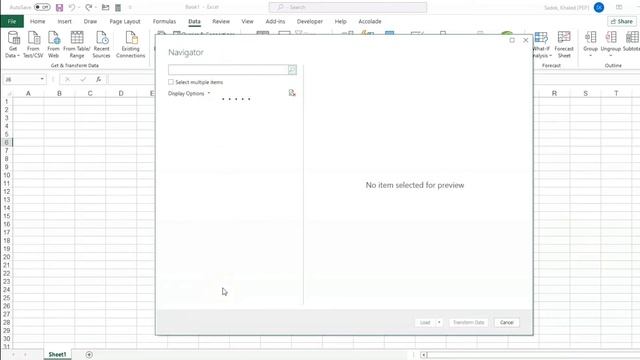Switch to the Insert tab
This screenshot has width=640, height=360.
point(64,21)
